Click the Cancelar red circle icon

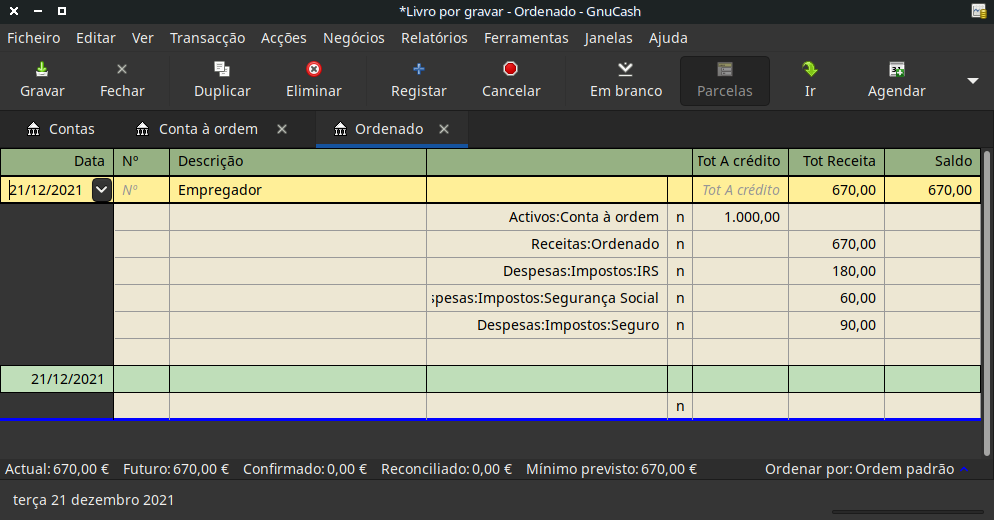click(511, 70)
